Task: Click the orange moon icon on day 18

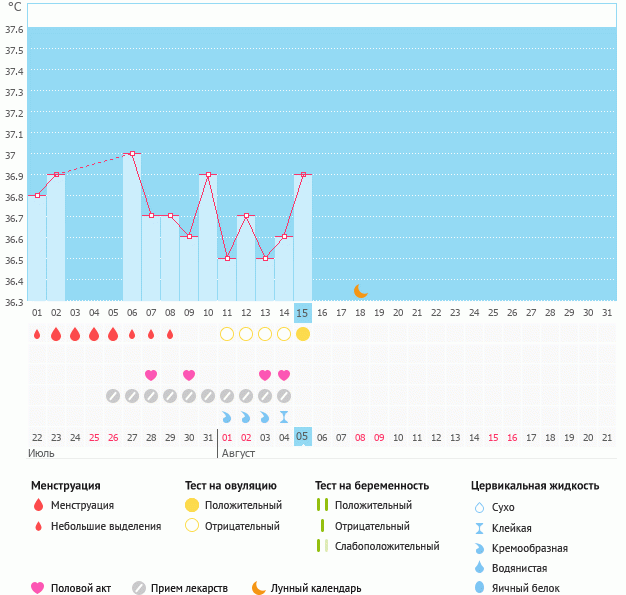Action: point(361,291)
